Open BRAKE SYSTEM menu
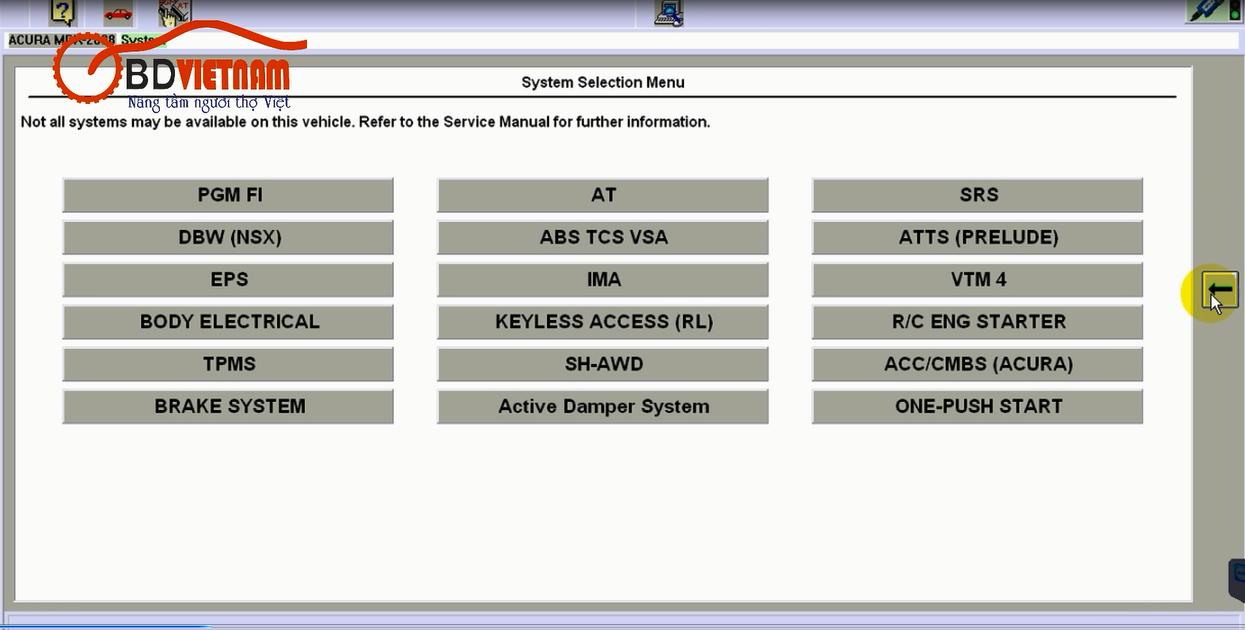Image resolution: width=1245 pixels, height=630 pixels. click(228, 406)
